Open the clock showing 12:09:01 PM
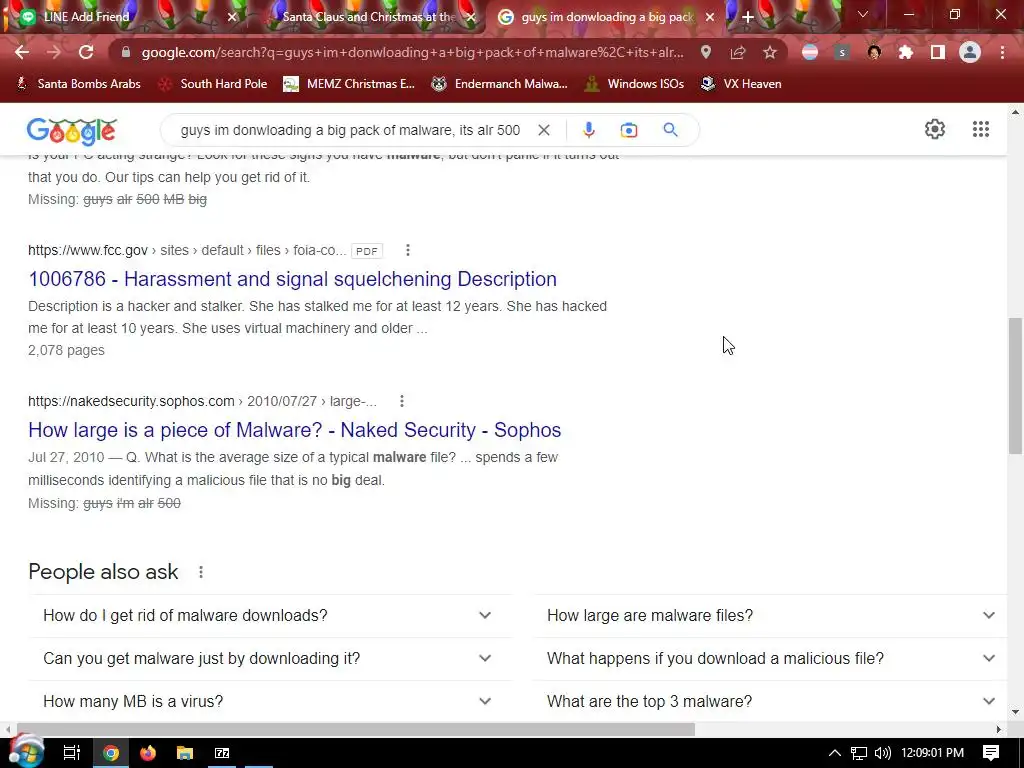The width and height of the screenshot is (1024, 768). coord(932,753)
